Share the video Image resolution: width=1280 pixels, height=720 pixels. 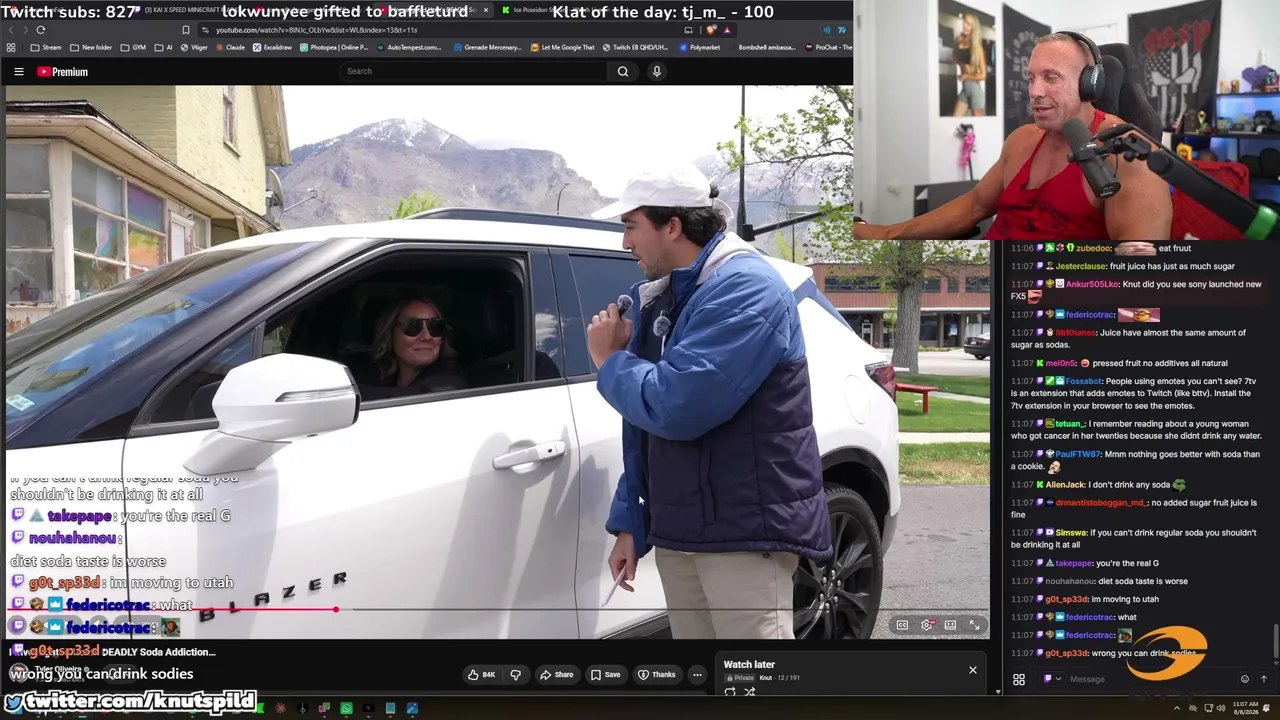pos(556,675)
